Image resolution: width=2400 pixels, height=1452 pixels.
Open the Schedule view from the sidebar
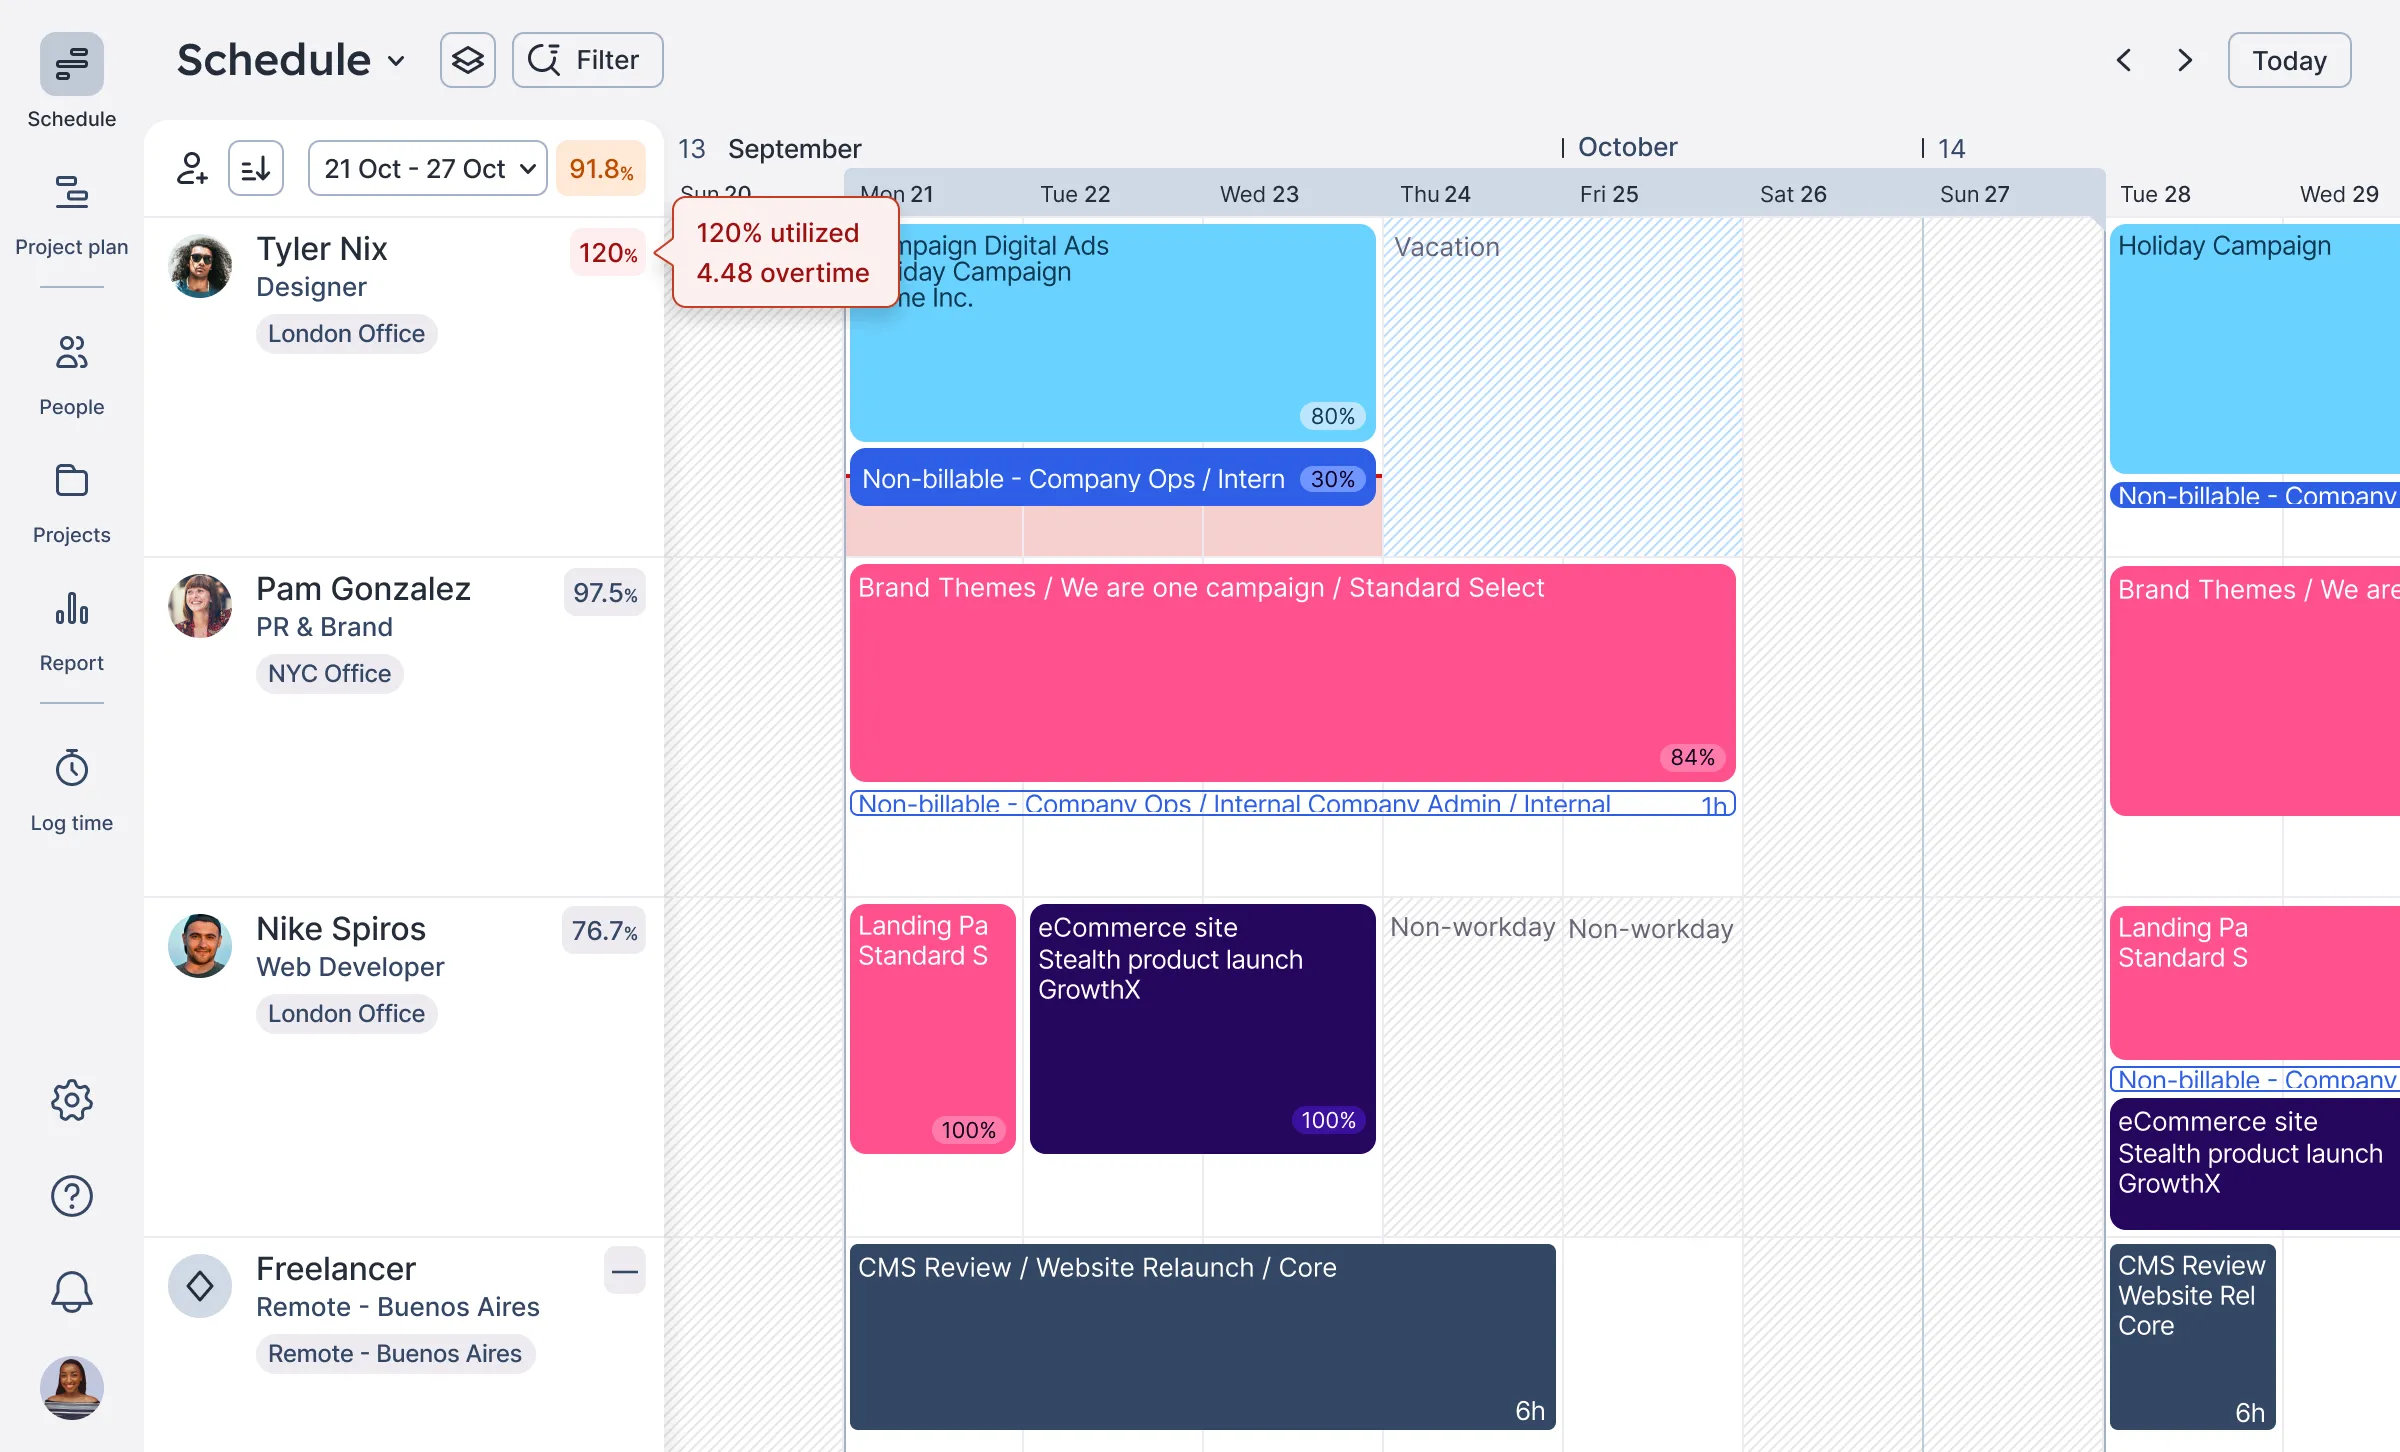click(x=71, y=64)
